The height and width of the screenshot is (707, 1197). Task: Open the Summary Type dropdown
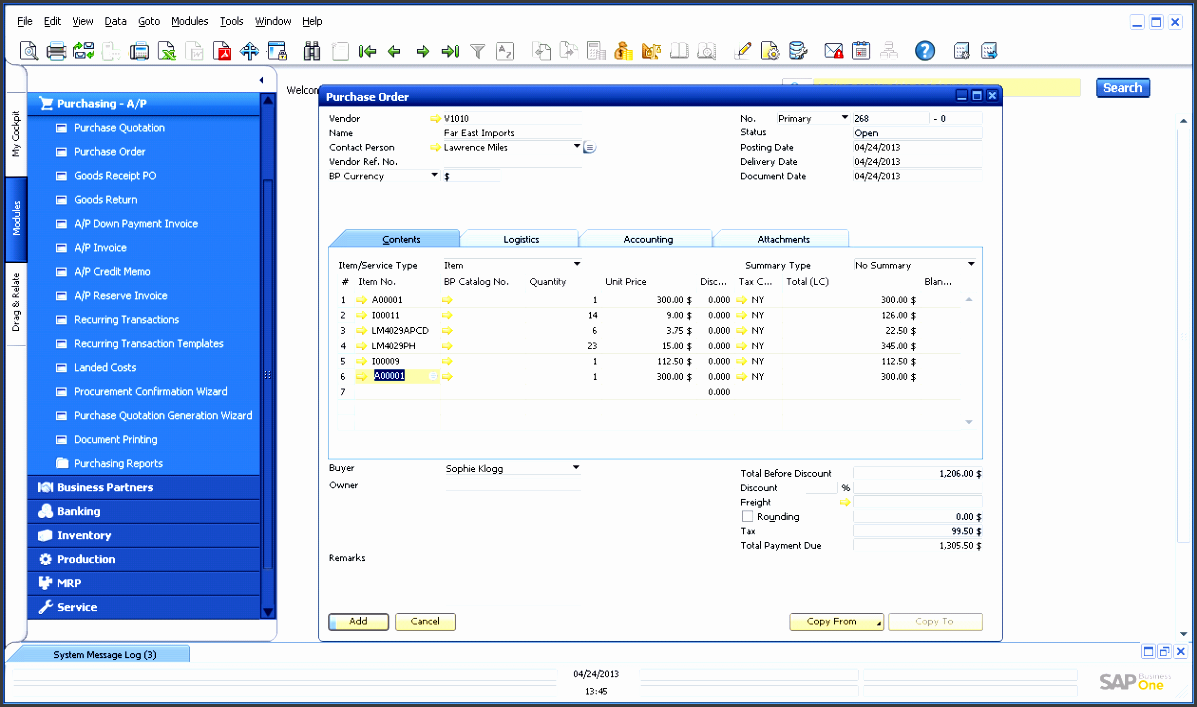971,265
